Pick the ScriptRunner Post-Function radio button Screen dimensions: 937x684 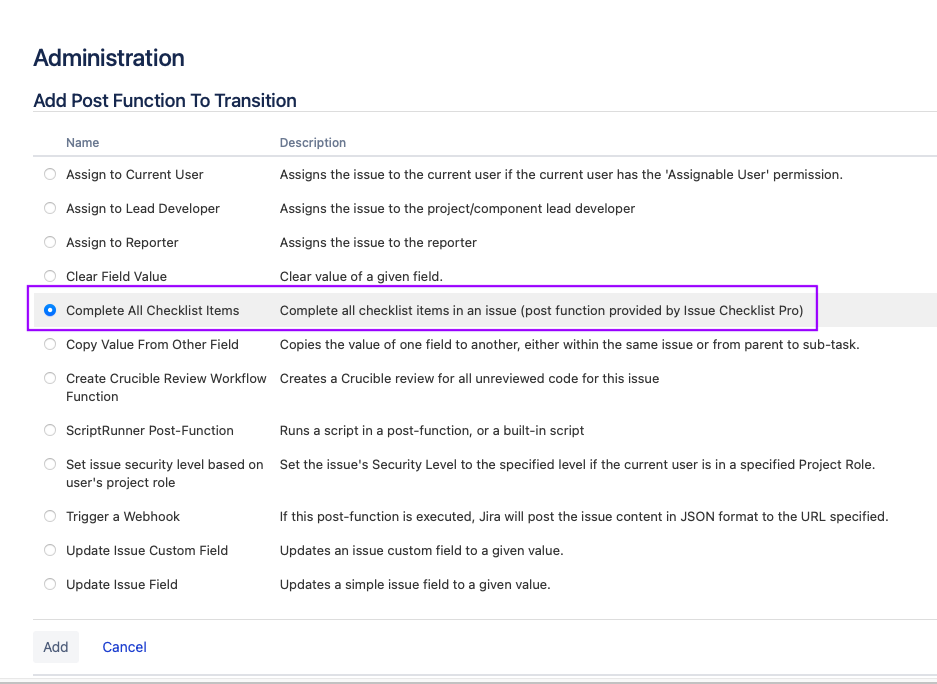point(50,430)
